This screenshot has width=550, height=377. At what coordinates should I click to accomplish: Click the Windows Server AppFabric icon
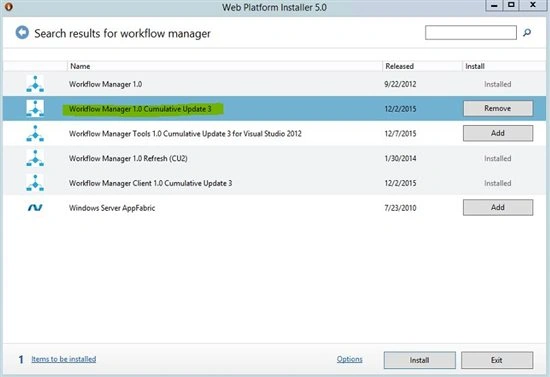pos(35,208)
